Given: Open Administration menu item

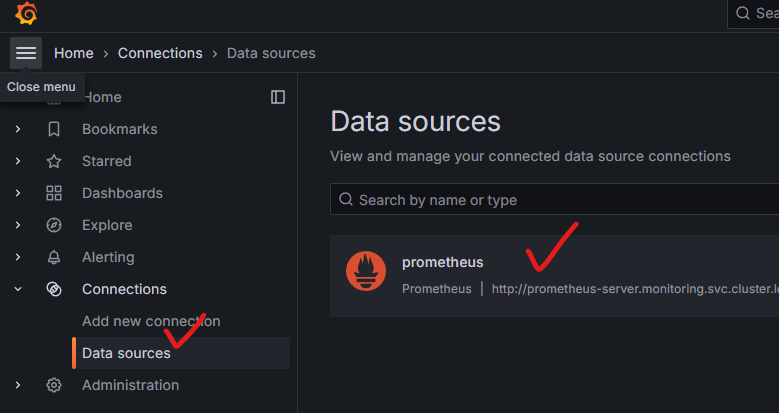Looking at the screenshot, I should [x=130, y=385].
